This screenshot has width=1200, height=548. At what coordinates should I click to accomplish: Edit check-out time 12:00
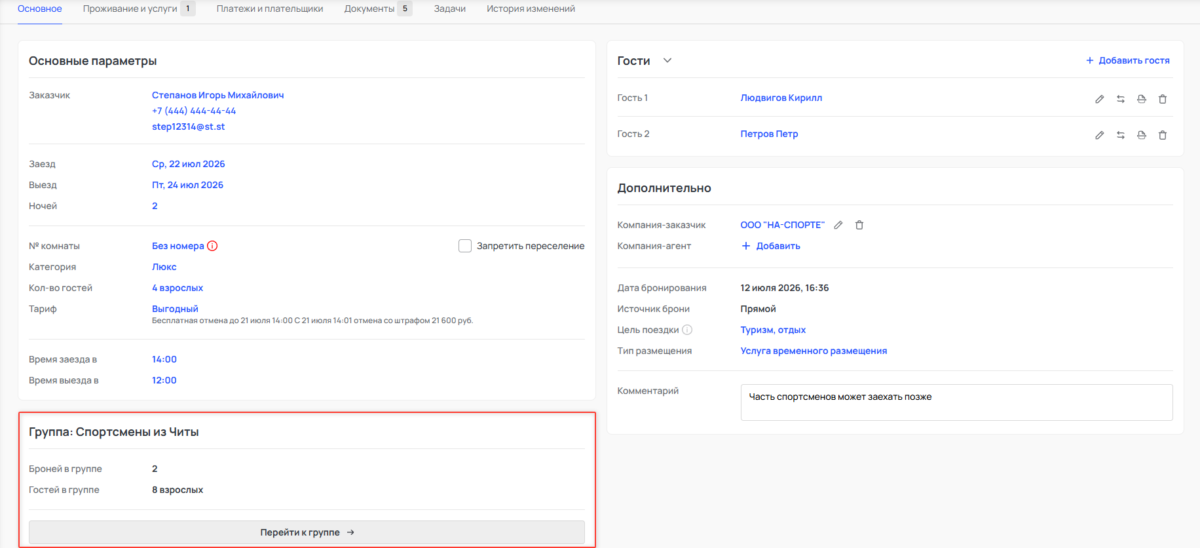[164, 380]
